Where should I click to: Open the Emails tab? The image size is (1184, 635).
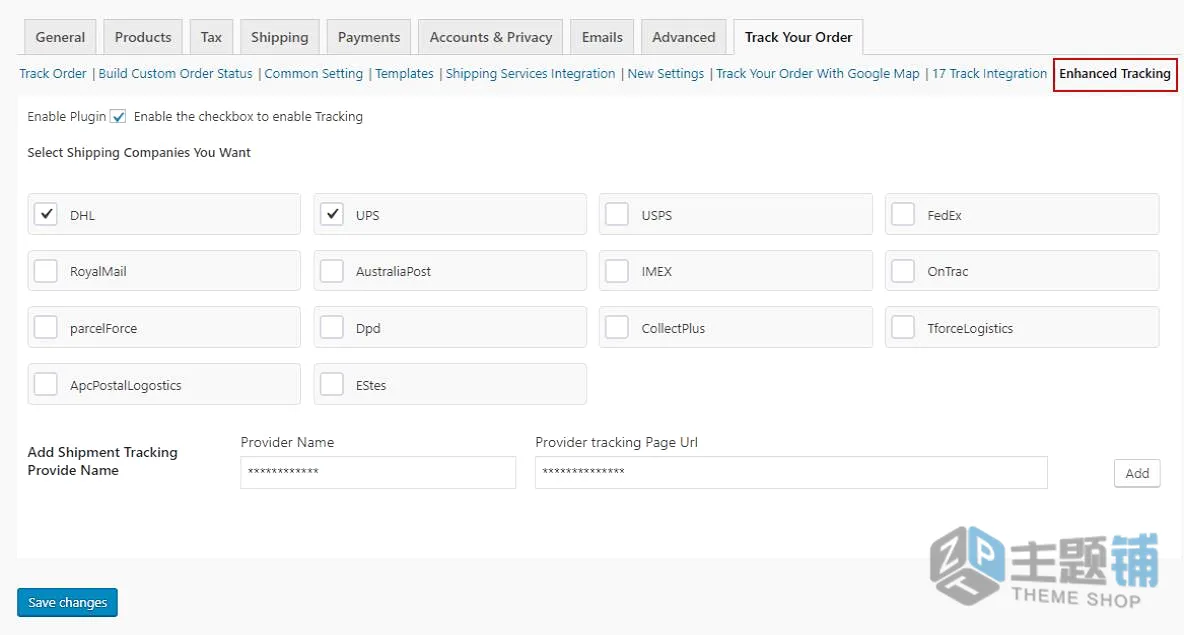tap(602, 37)
